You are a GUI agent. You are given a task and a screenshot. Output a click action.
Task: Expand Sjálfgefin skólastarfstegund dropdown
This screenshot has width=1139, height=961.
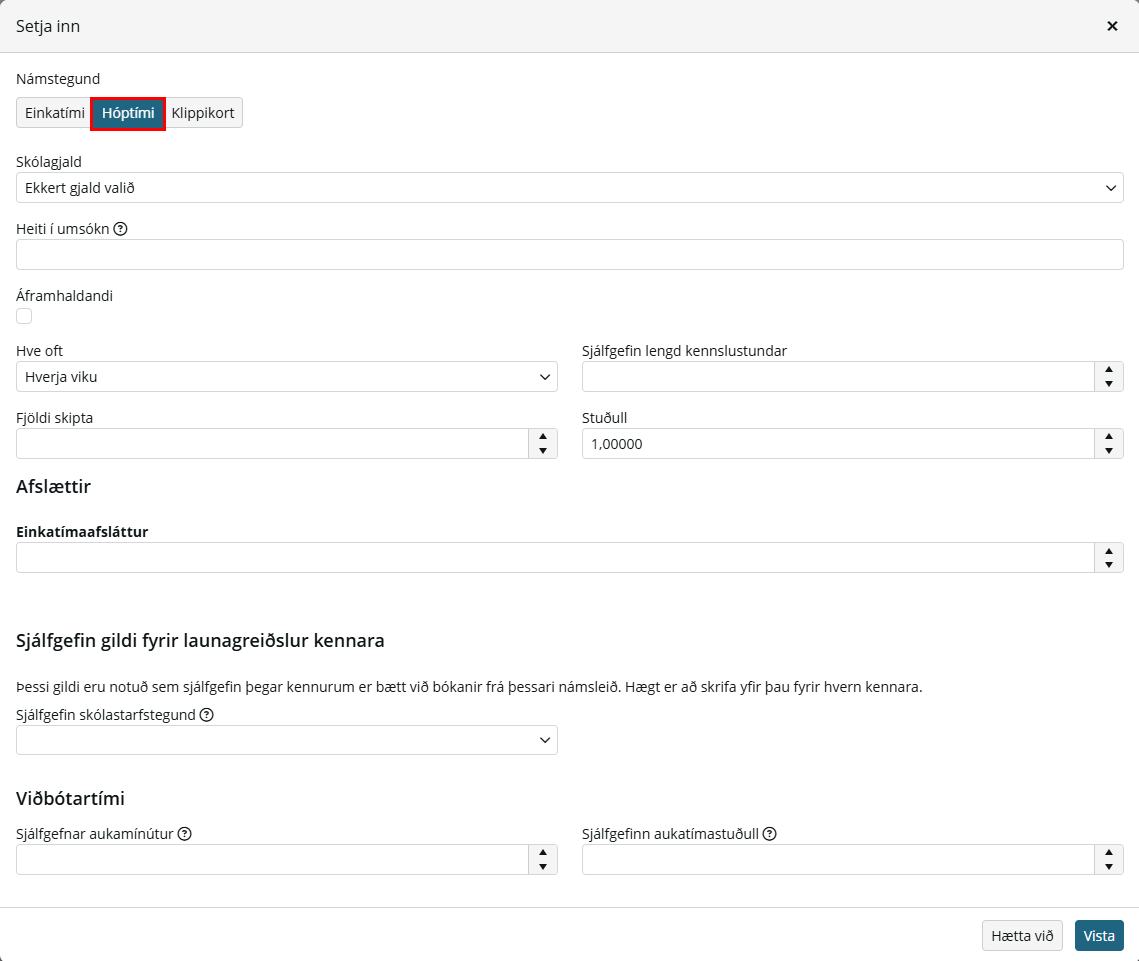[x=287, y=740]
